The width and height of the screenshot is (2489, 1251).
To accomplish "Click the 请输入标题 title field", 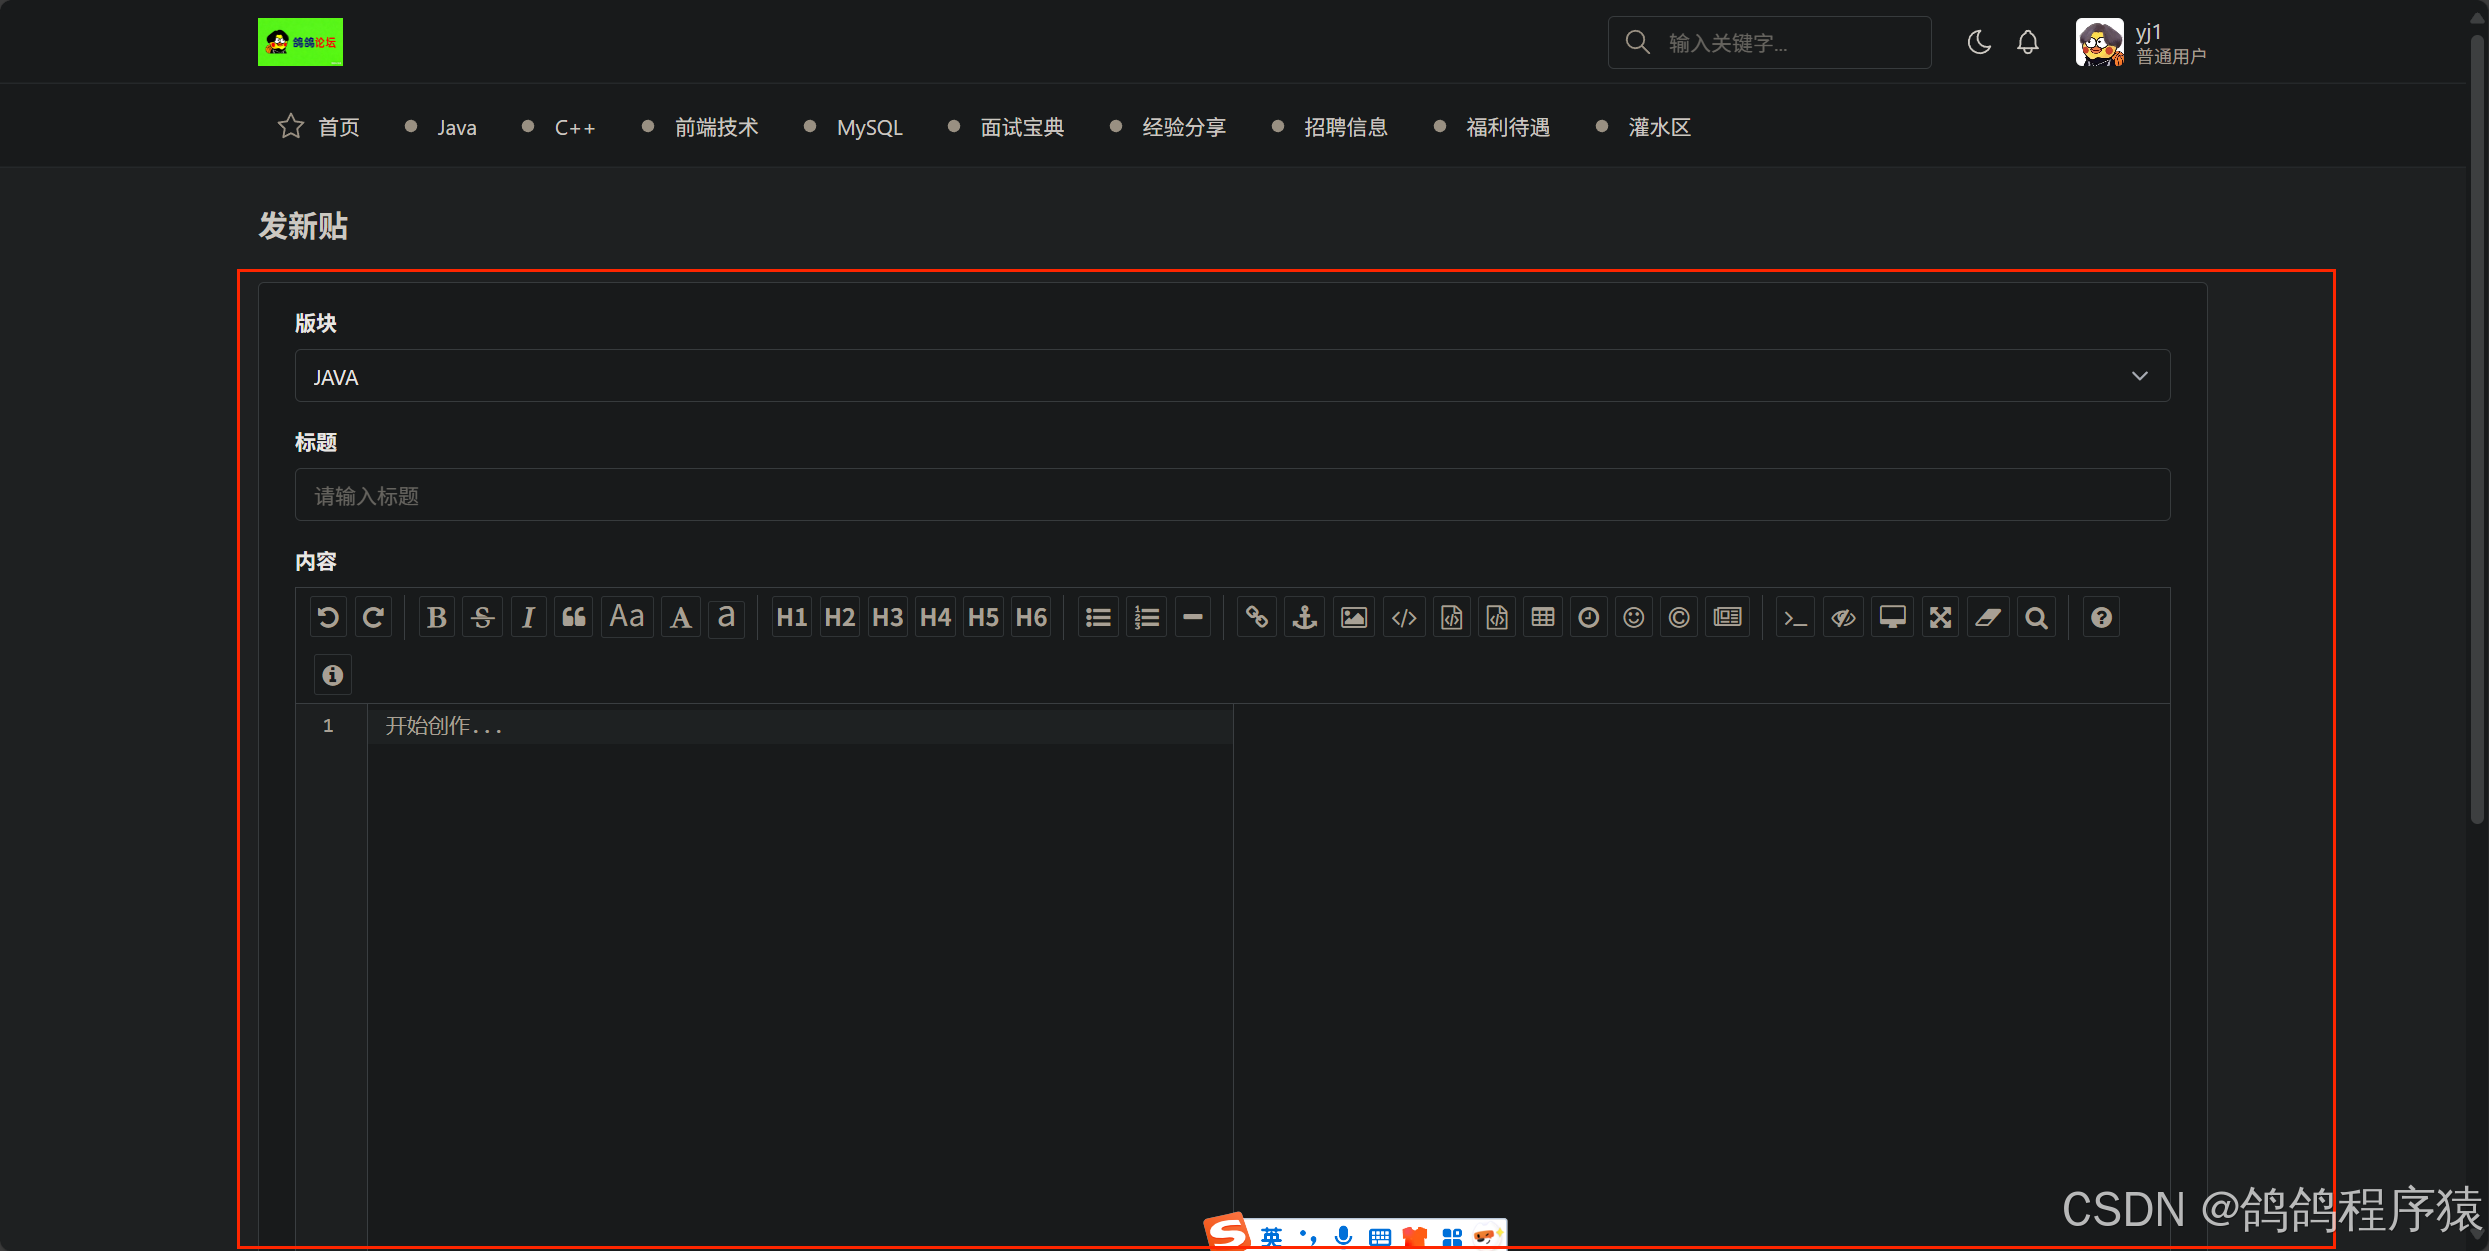I will [1232, 495].
